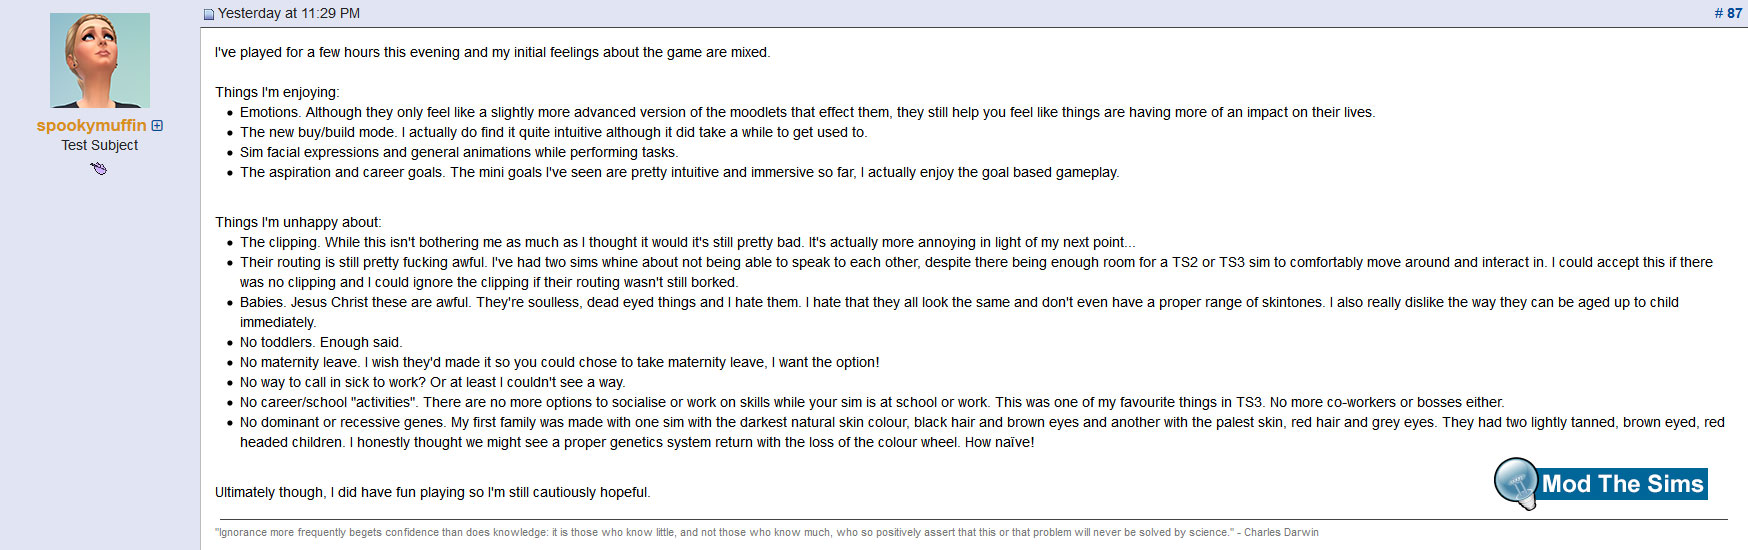The width and height of the screenshot is (1748, 550).
Task: Click the post document icon beside timestamp
Action: [209, 14]
